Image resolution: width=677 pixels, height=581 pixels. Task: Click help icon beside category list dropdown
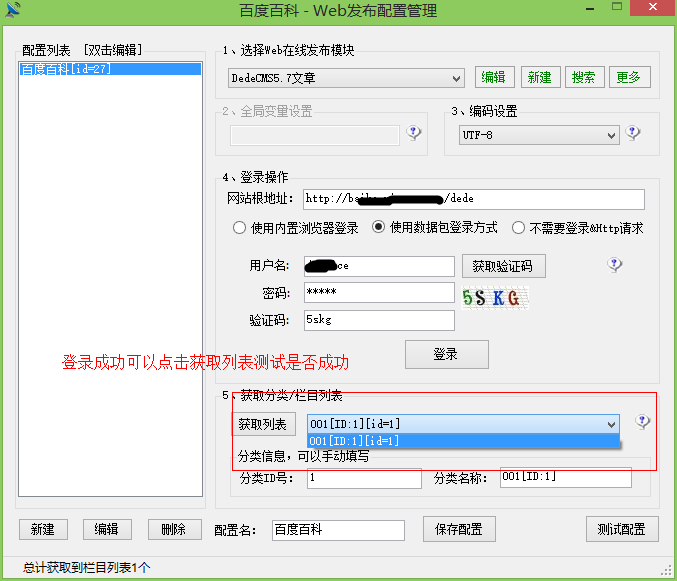[x=642, y=422]
